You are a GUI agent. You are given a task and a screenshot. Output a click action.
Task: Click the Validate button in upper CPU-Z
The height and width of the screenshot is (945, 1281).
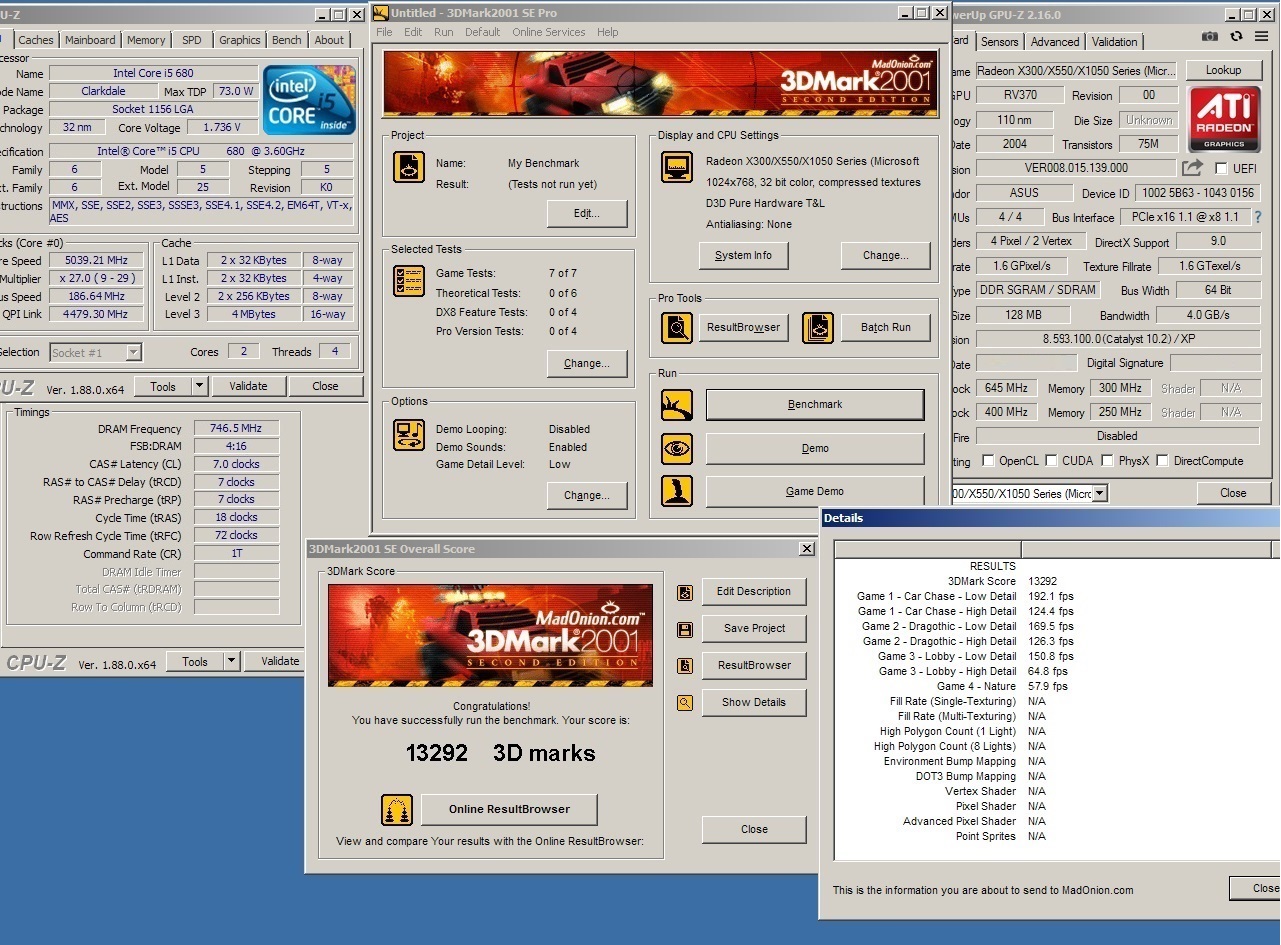(x=248, y=386)
